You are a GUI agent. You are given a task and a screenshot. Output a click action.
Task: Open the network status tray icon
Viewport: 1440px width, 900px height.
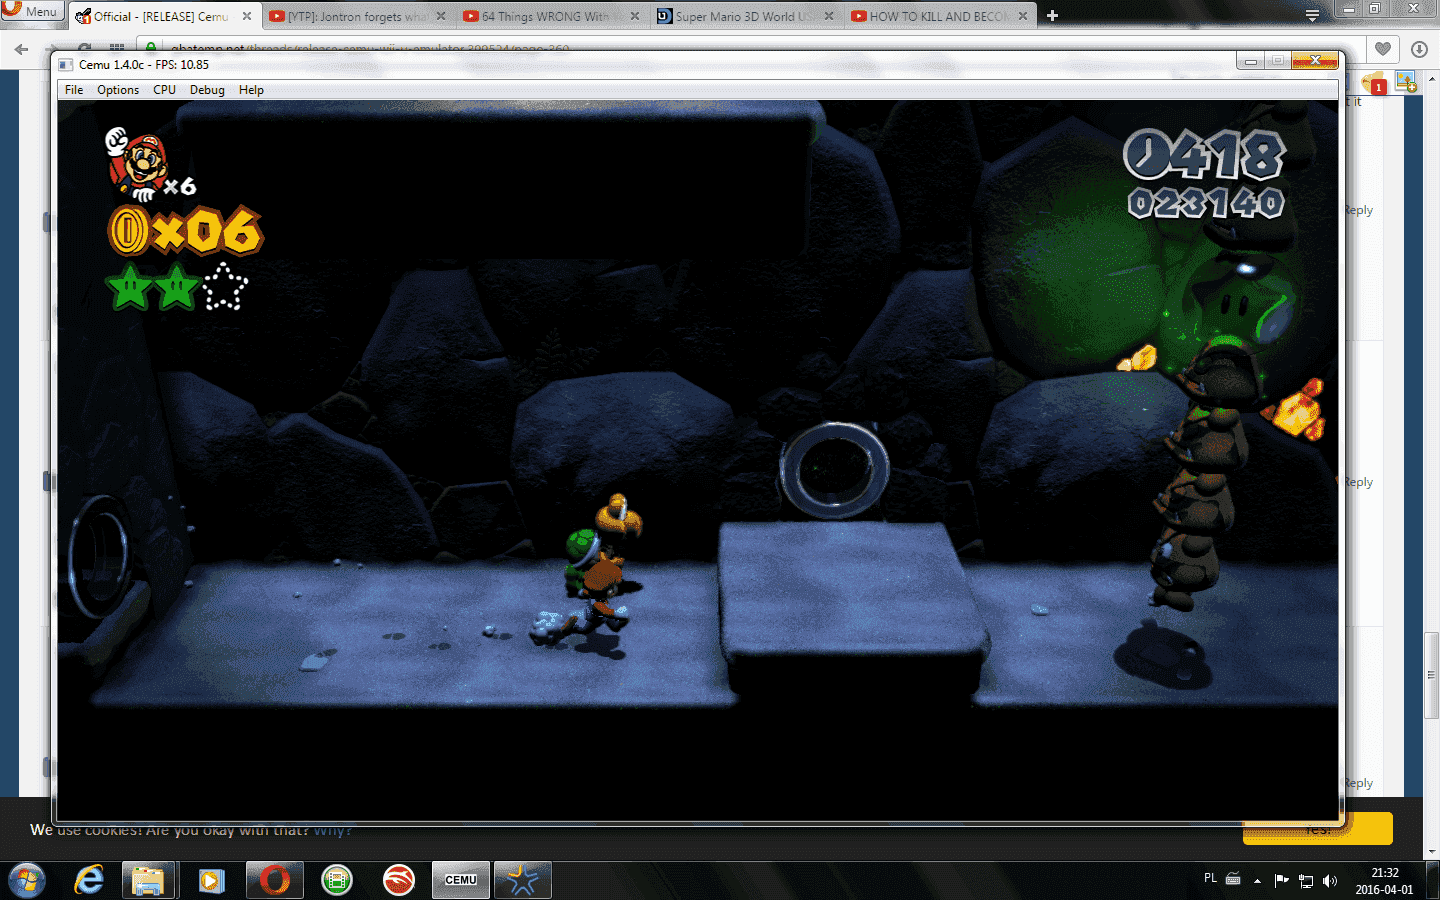pos(1305,881)
